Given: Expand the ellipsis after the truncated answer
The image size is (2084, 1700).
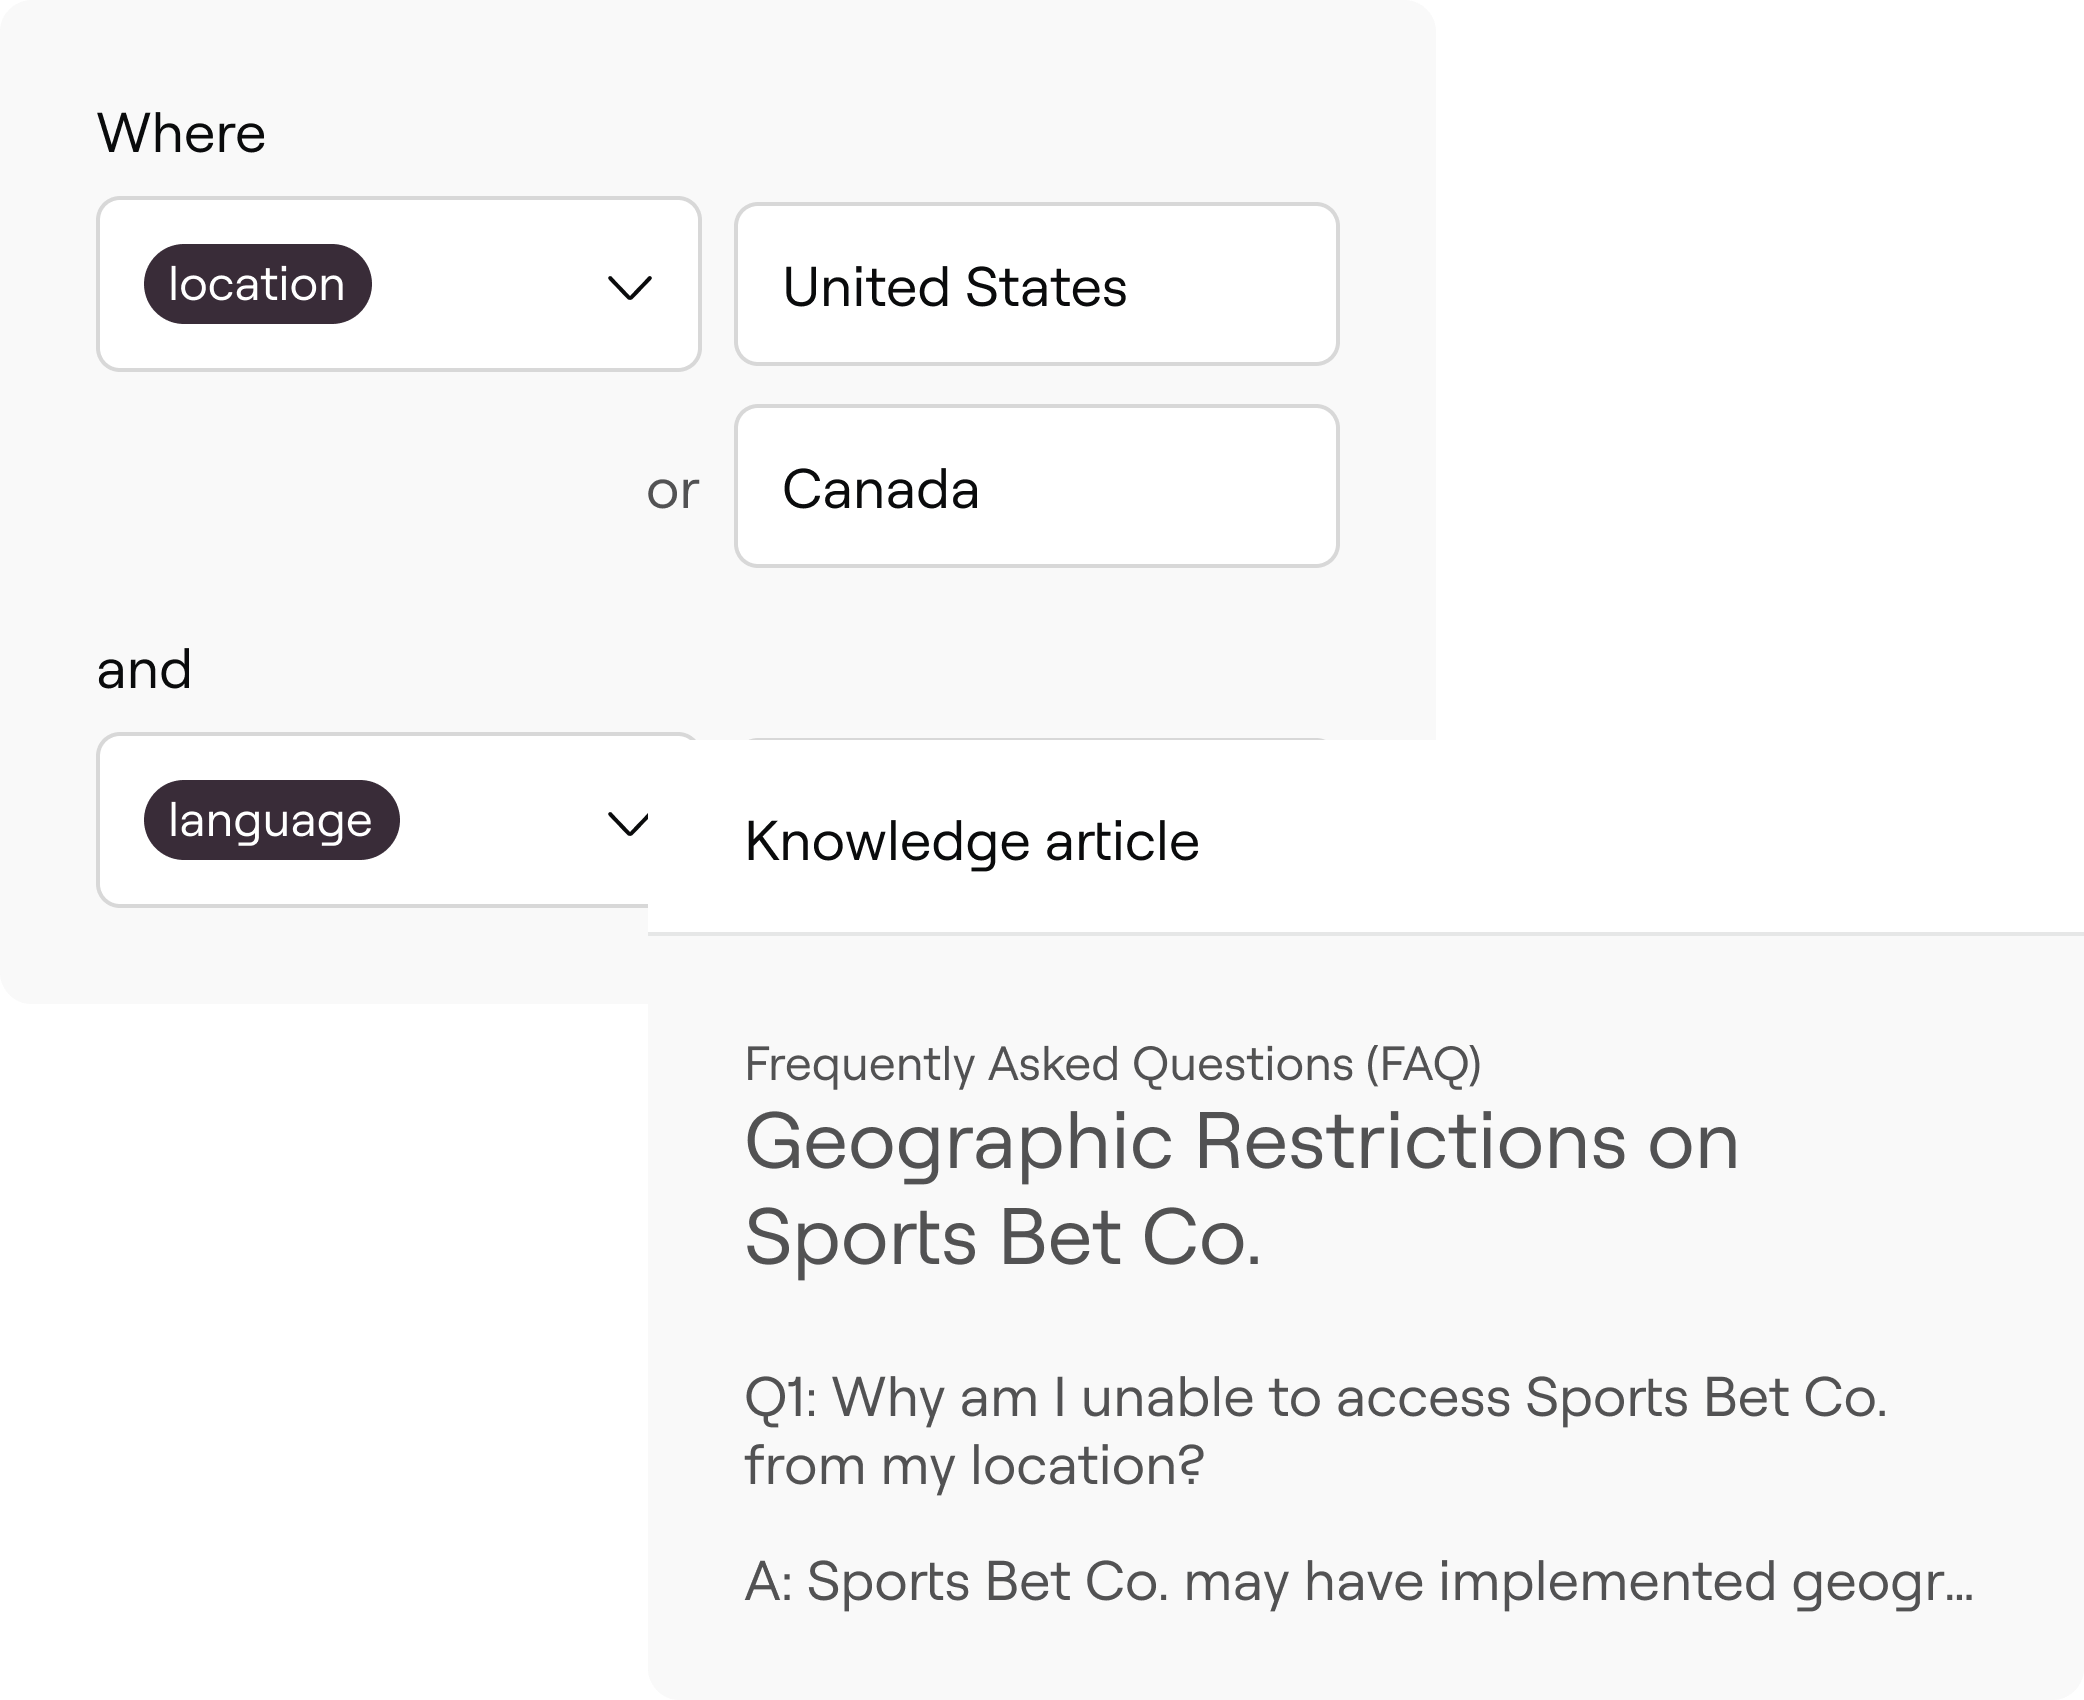Looking at the screenshot, I should (x=1962, y=1590).
